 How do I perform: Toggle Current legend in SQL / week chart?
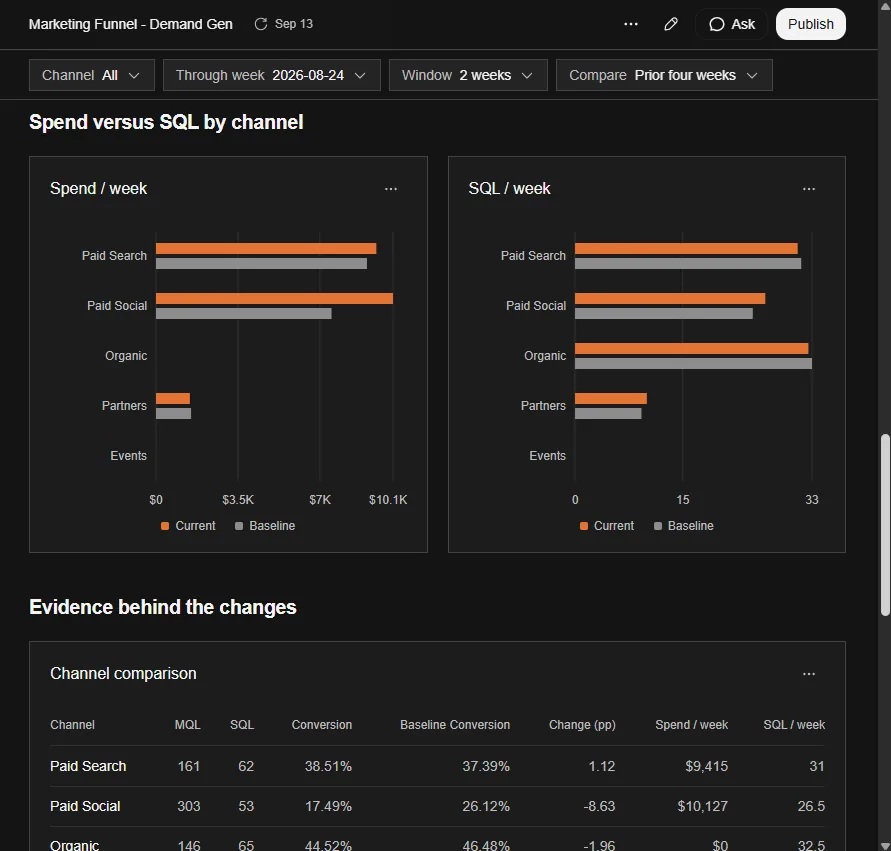pos(607,526)
